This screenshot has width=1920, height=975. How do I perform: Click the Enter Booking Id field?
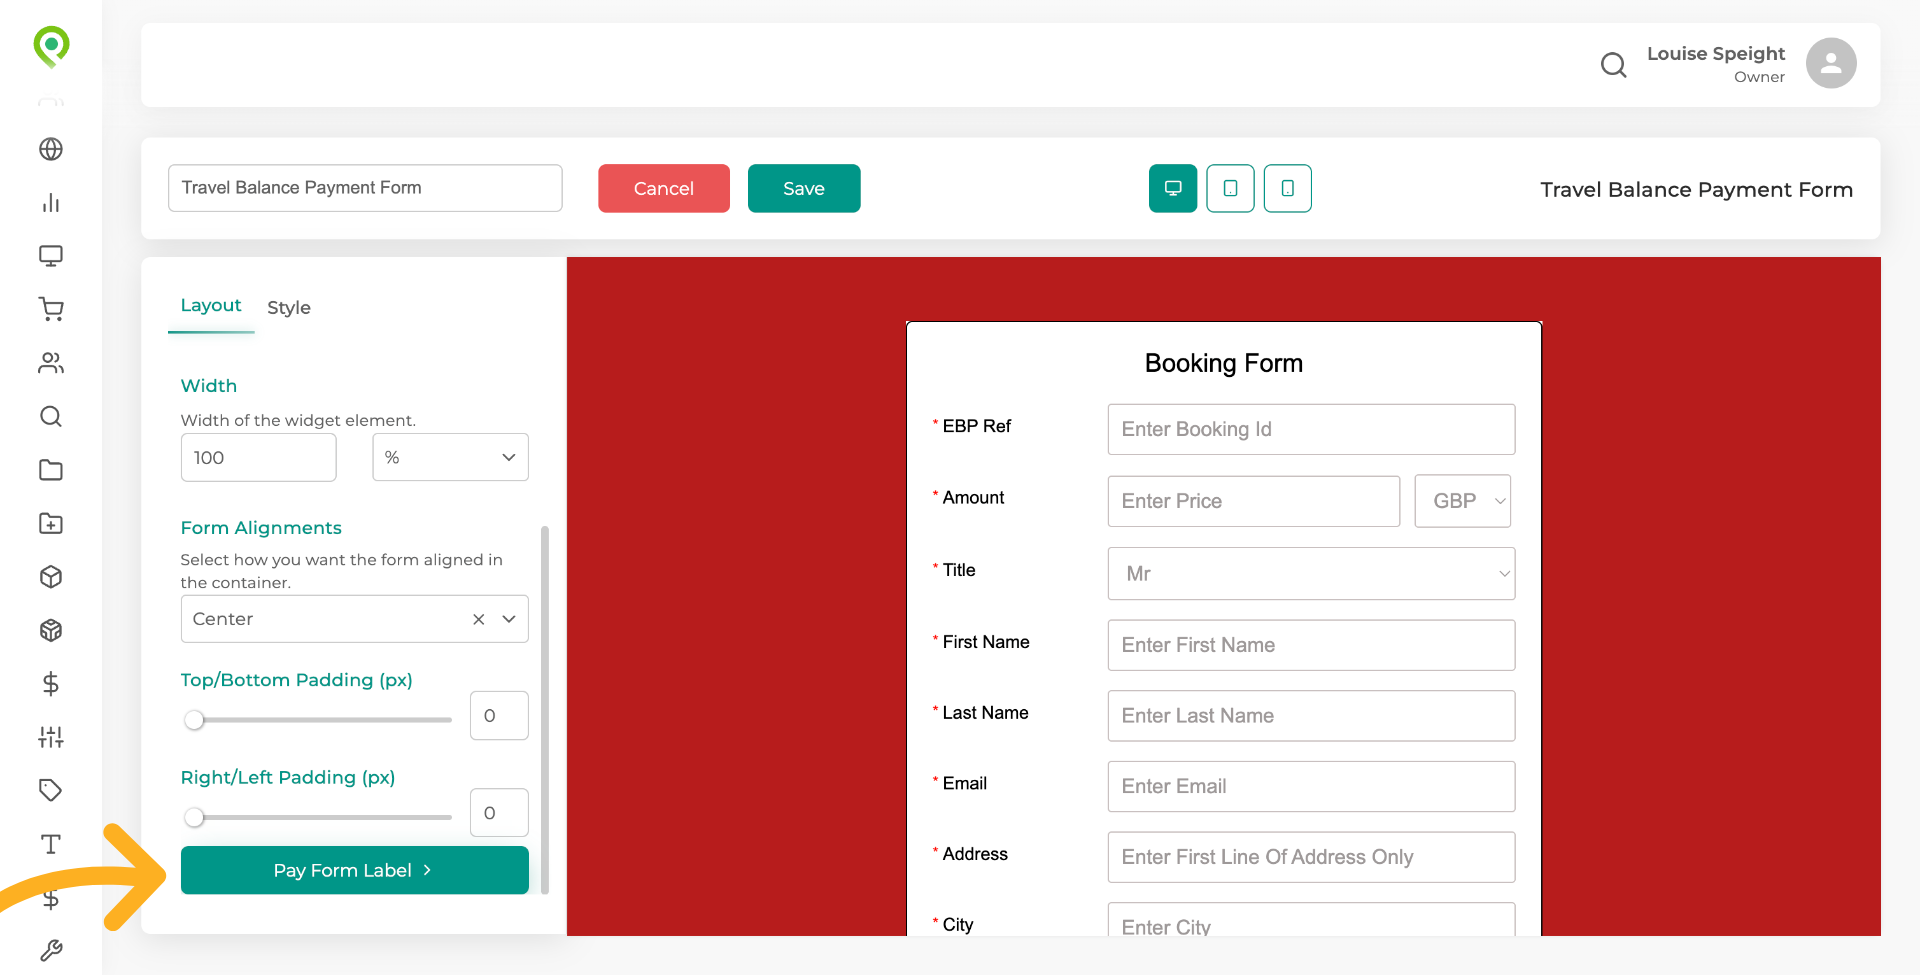pos(1310,429)
